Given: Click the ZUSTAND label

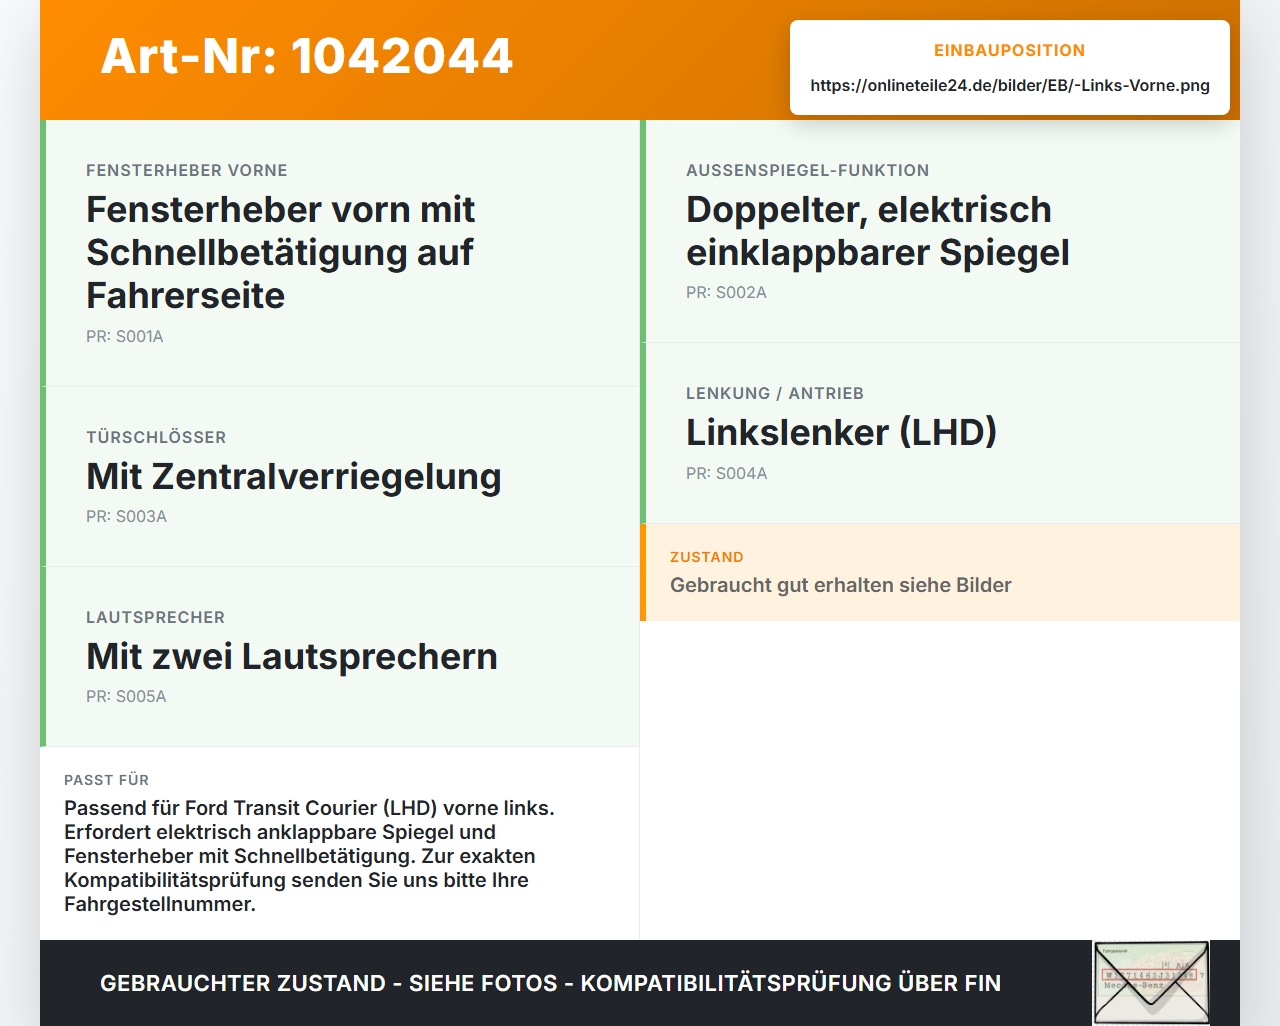Looking at the screenshot, I should coord(707,557).
